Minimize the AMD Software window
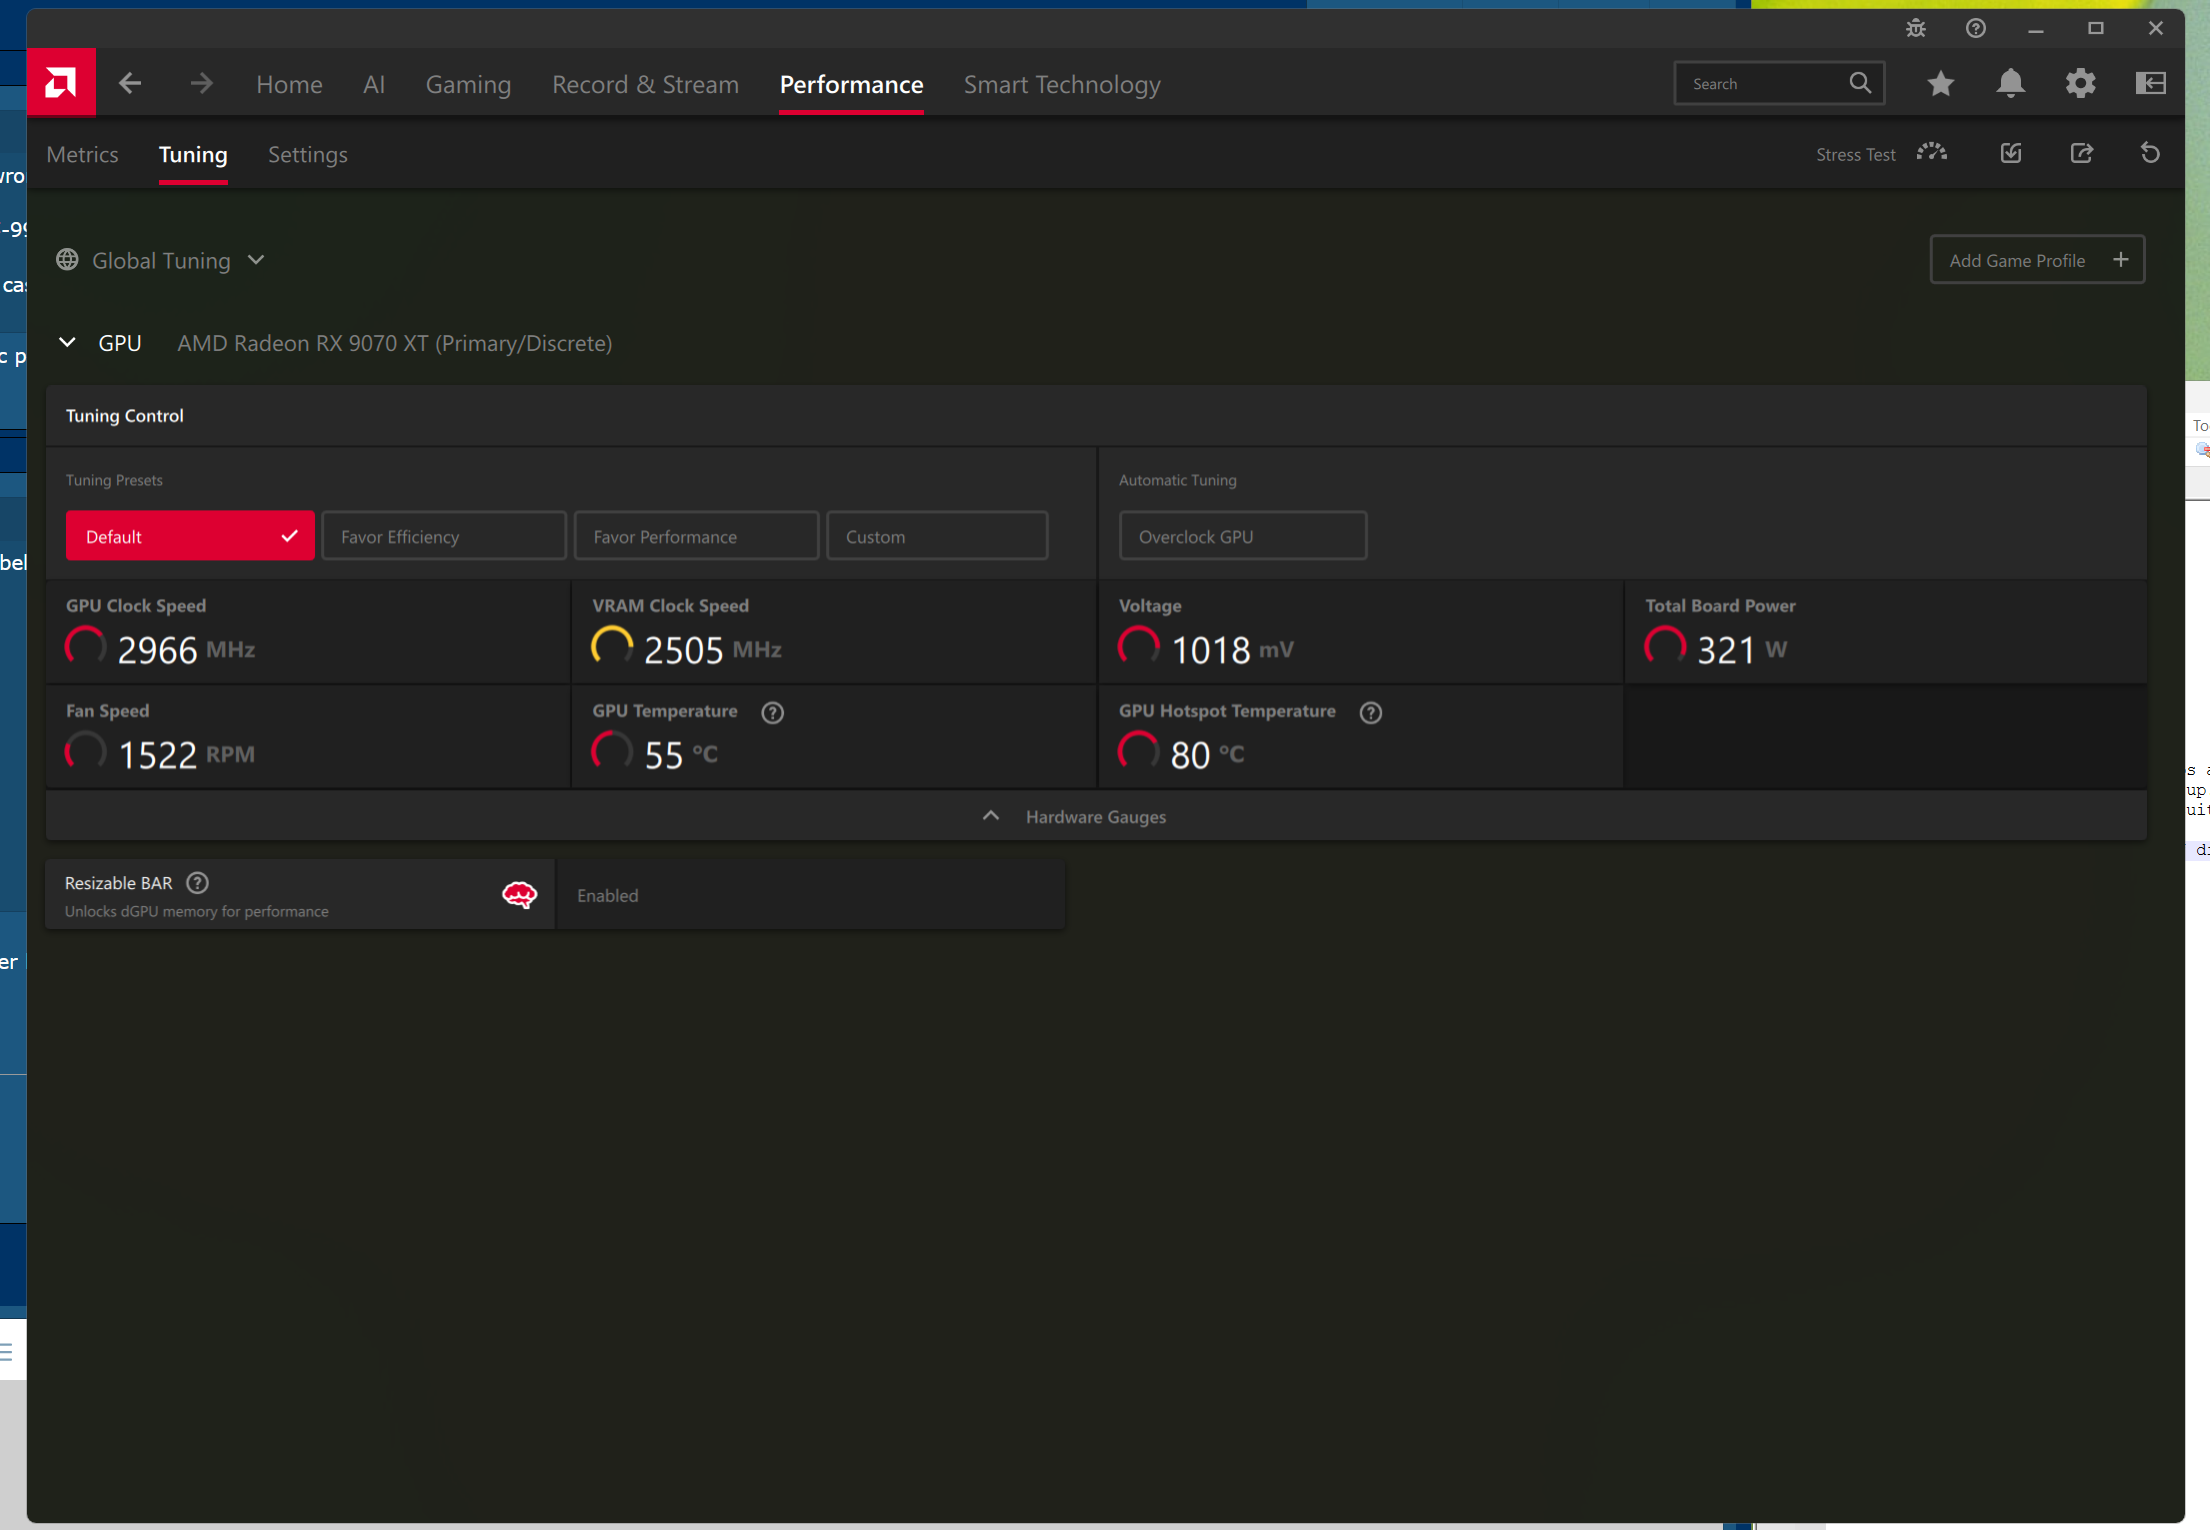This screenshot has height=1530, width=2210. [2035, 29]
